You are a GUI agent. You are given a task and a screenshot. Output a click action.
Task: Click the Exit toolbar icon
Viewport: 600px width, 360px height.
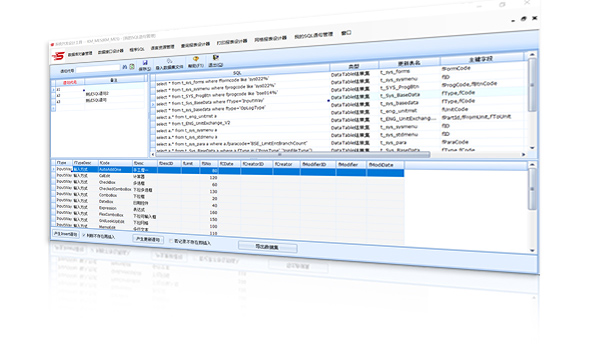[216, 58]
